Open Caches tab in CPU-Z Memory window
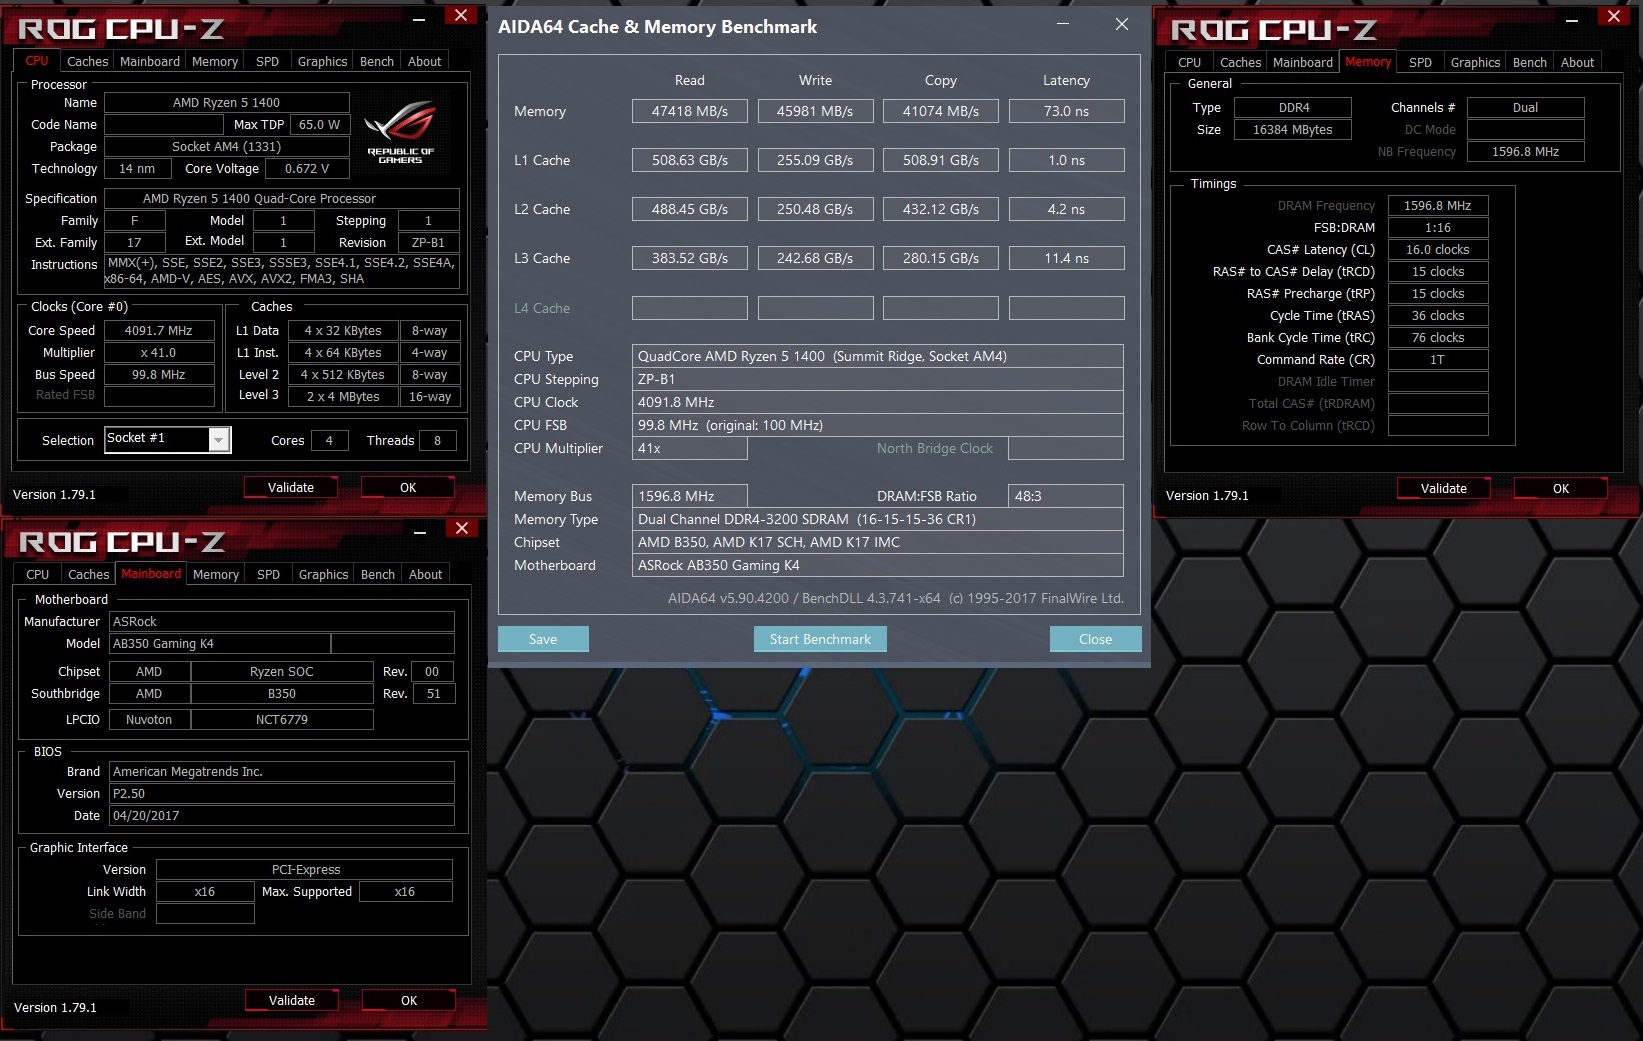Screen dimensions: 1643x1041 [x=1240, y=62]
